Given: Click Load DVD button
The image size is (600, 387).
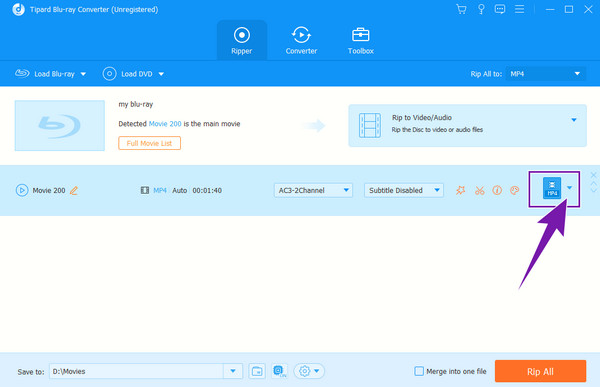Looking at the screenshot, I should (x=127, y=73).
